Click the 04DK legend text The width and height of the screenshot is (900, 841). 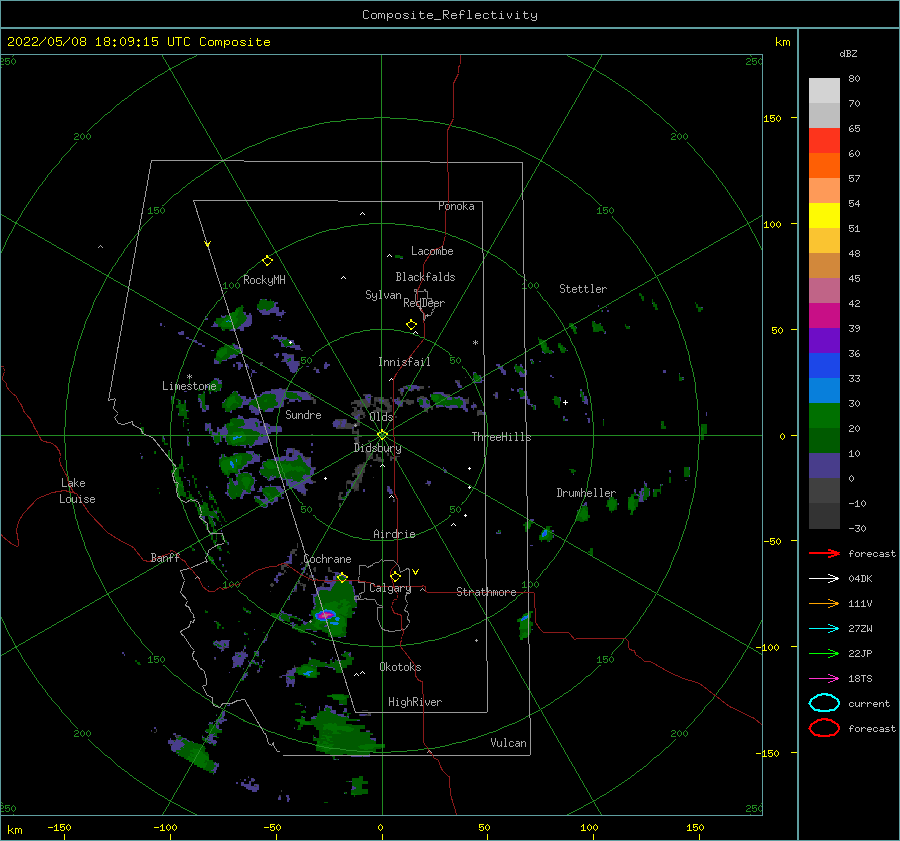[x=860, y=578]
